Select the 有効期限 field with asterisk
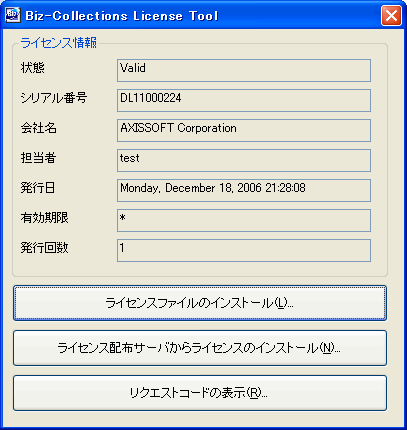This screenshot has width=407, height=430. 244,220
